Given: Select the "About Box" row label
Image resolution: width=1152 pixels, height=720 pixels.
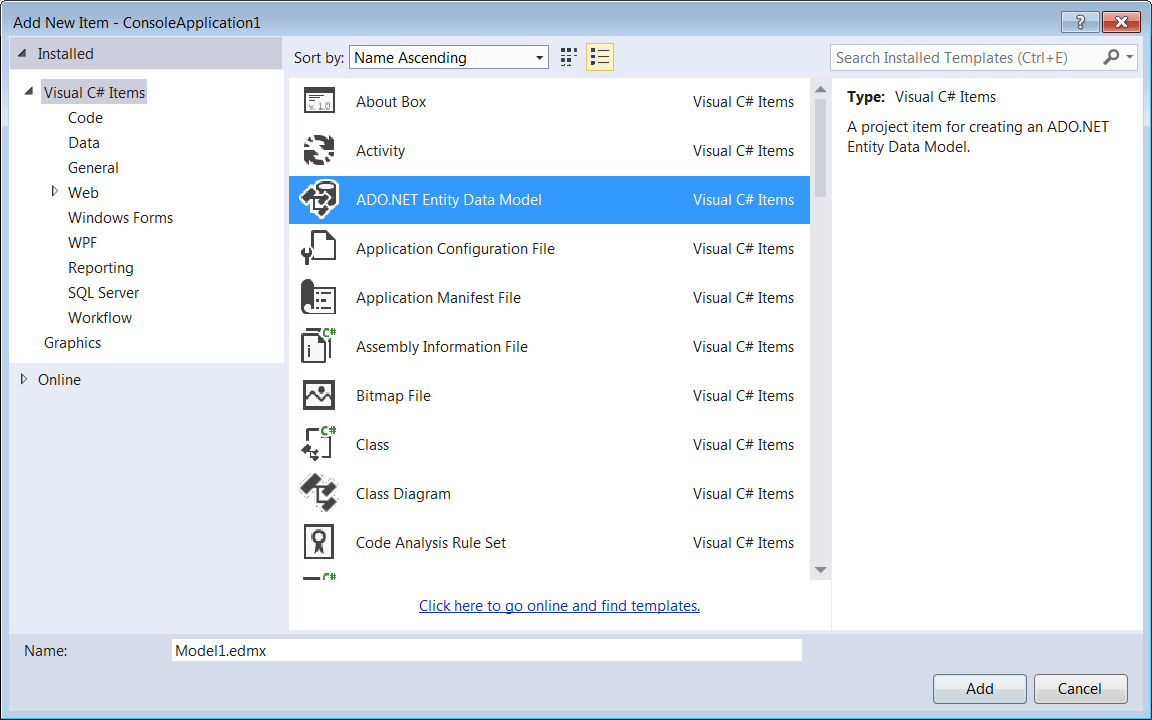Looking at the screenshot, I should pyautogui.click(x=391, y=101).
